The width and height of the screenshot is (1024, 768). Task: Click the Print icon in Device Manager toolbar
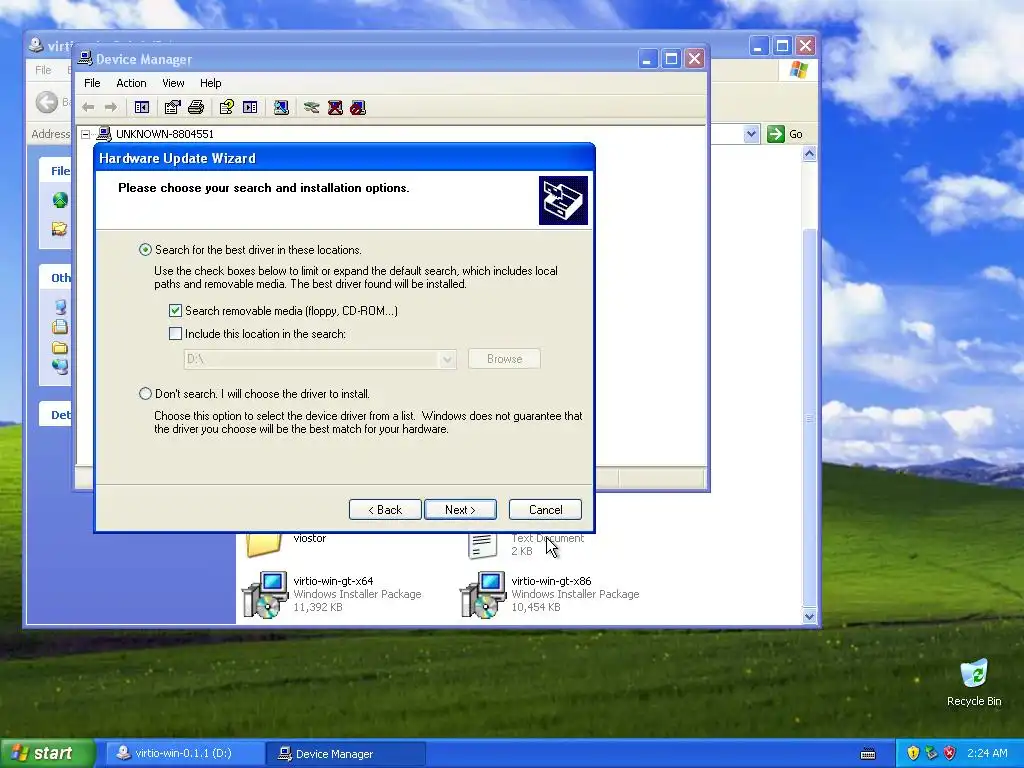point(196,107)
